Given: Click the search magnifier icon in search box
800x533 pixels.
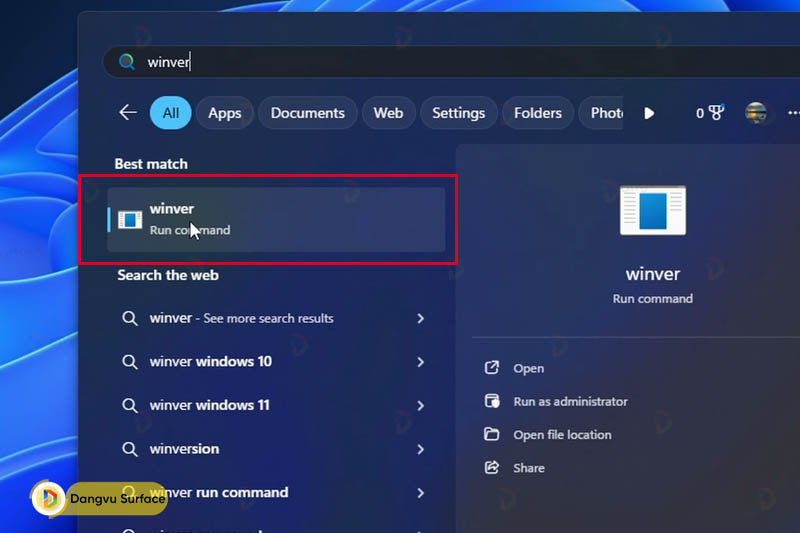Looking at the screenshot, I should 127,62.
